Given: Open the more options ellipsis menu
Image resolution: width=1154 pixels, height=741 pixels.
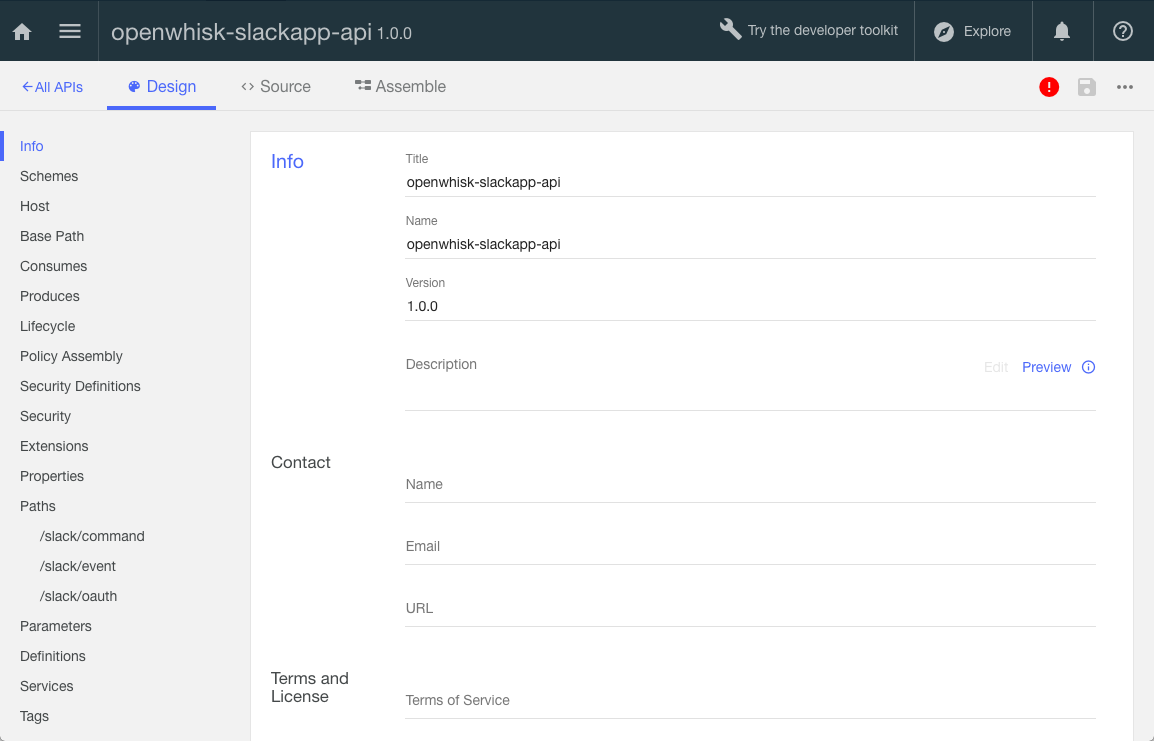Looking at the screenshot, I should point(1125,87).
